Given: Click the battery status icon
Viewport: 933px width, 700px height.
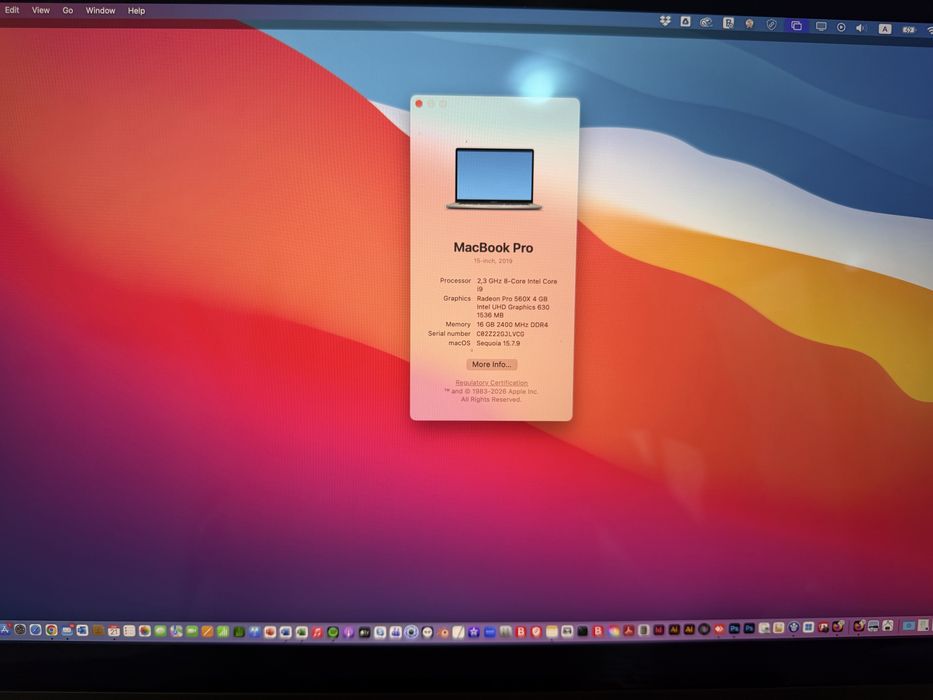Looking at the screenshot, I should point(909,29).
